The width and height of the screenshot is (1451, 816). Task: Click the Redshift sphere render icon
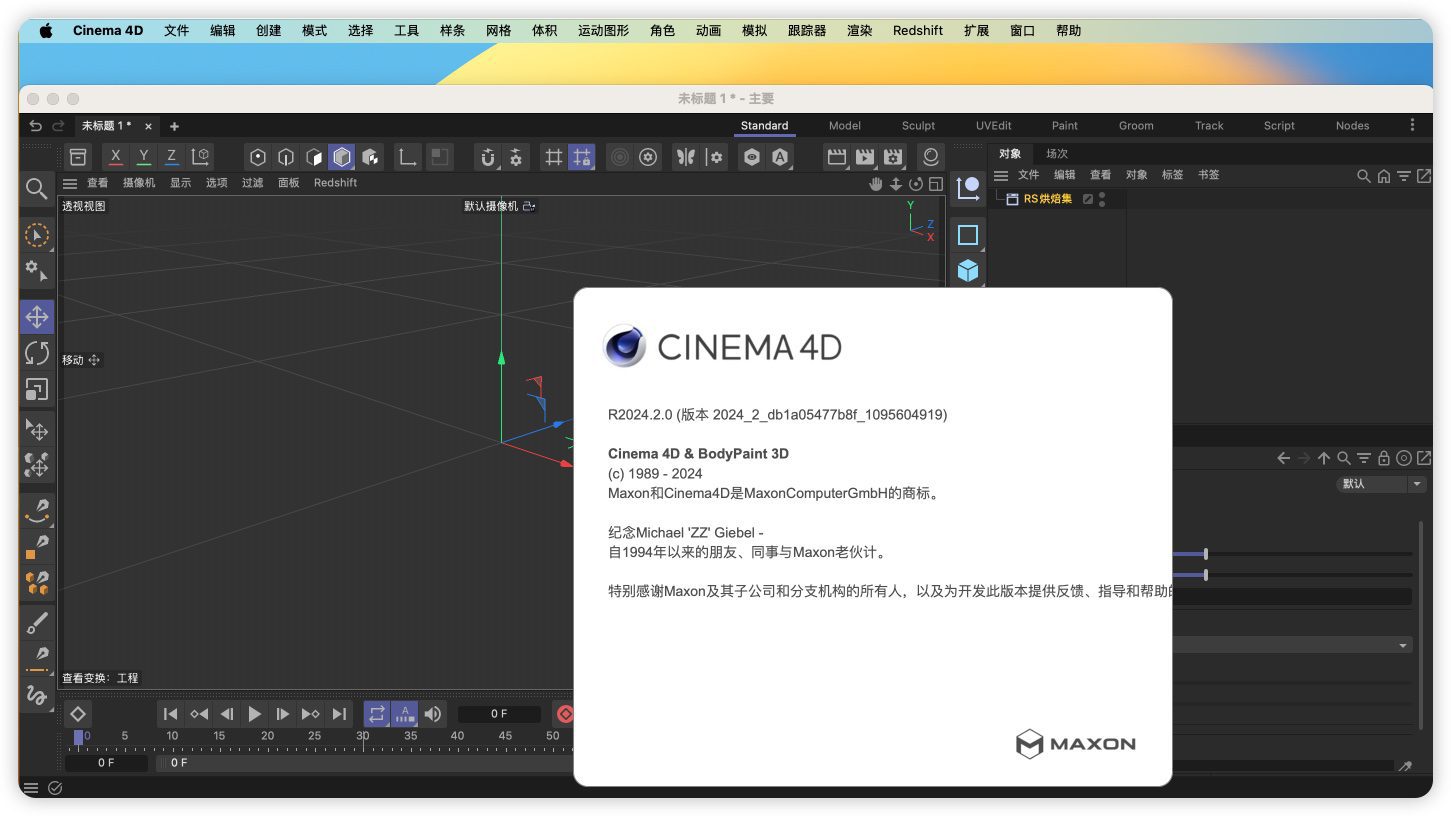coord(931,157)
